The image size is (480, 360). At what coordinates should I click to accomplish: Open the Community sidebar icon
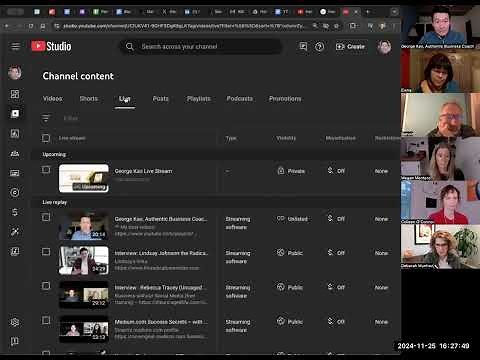pyautogui.click(x=15, y=153)
